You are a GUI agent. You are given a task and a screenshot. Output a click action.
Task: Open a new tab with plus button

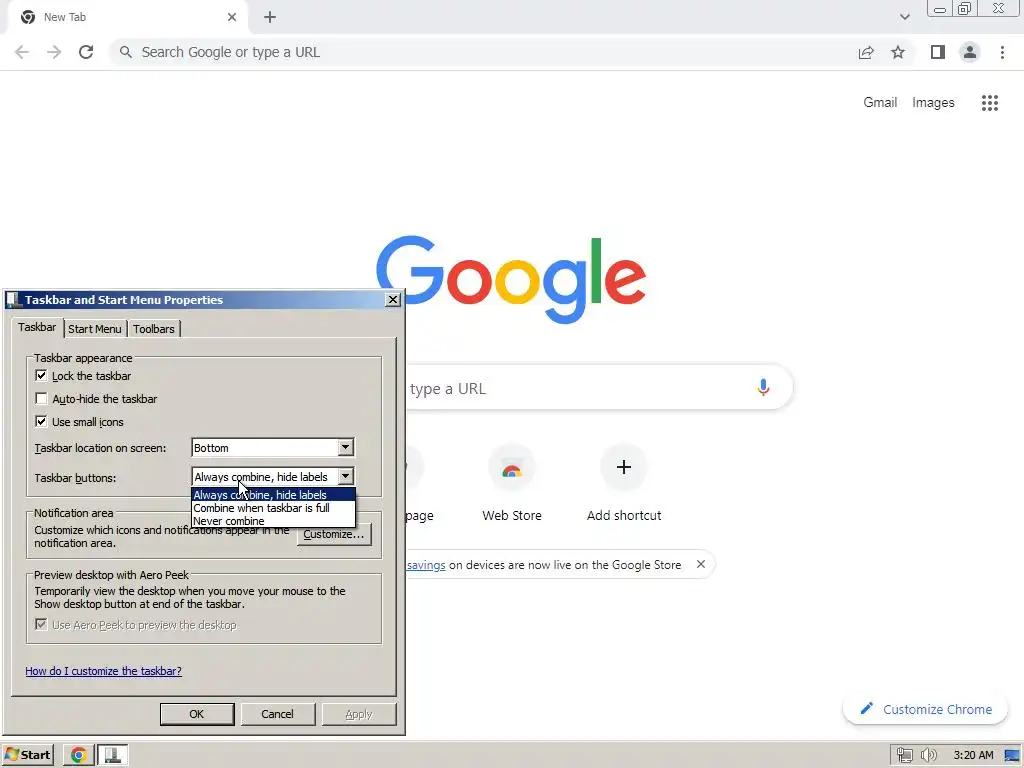(x=270, y=17)
